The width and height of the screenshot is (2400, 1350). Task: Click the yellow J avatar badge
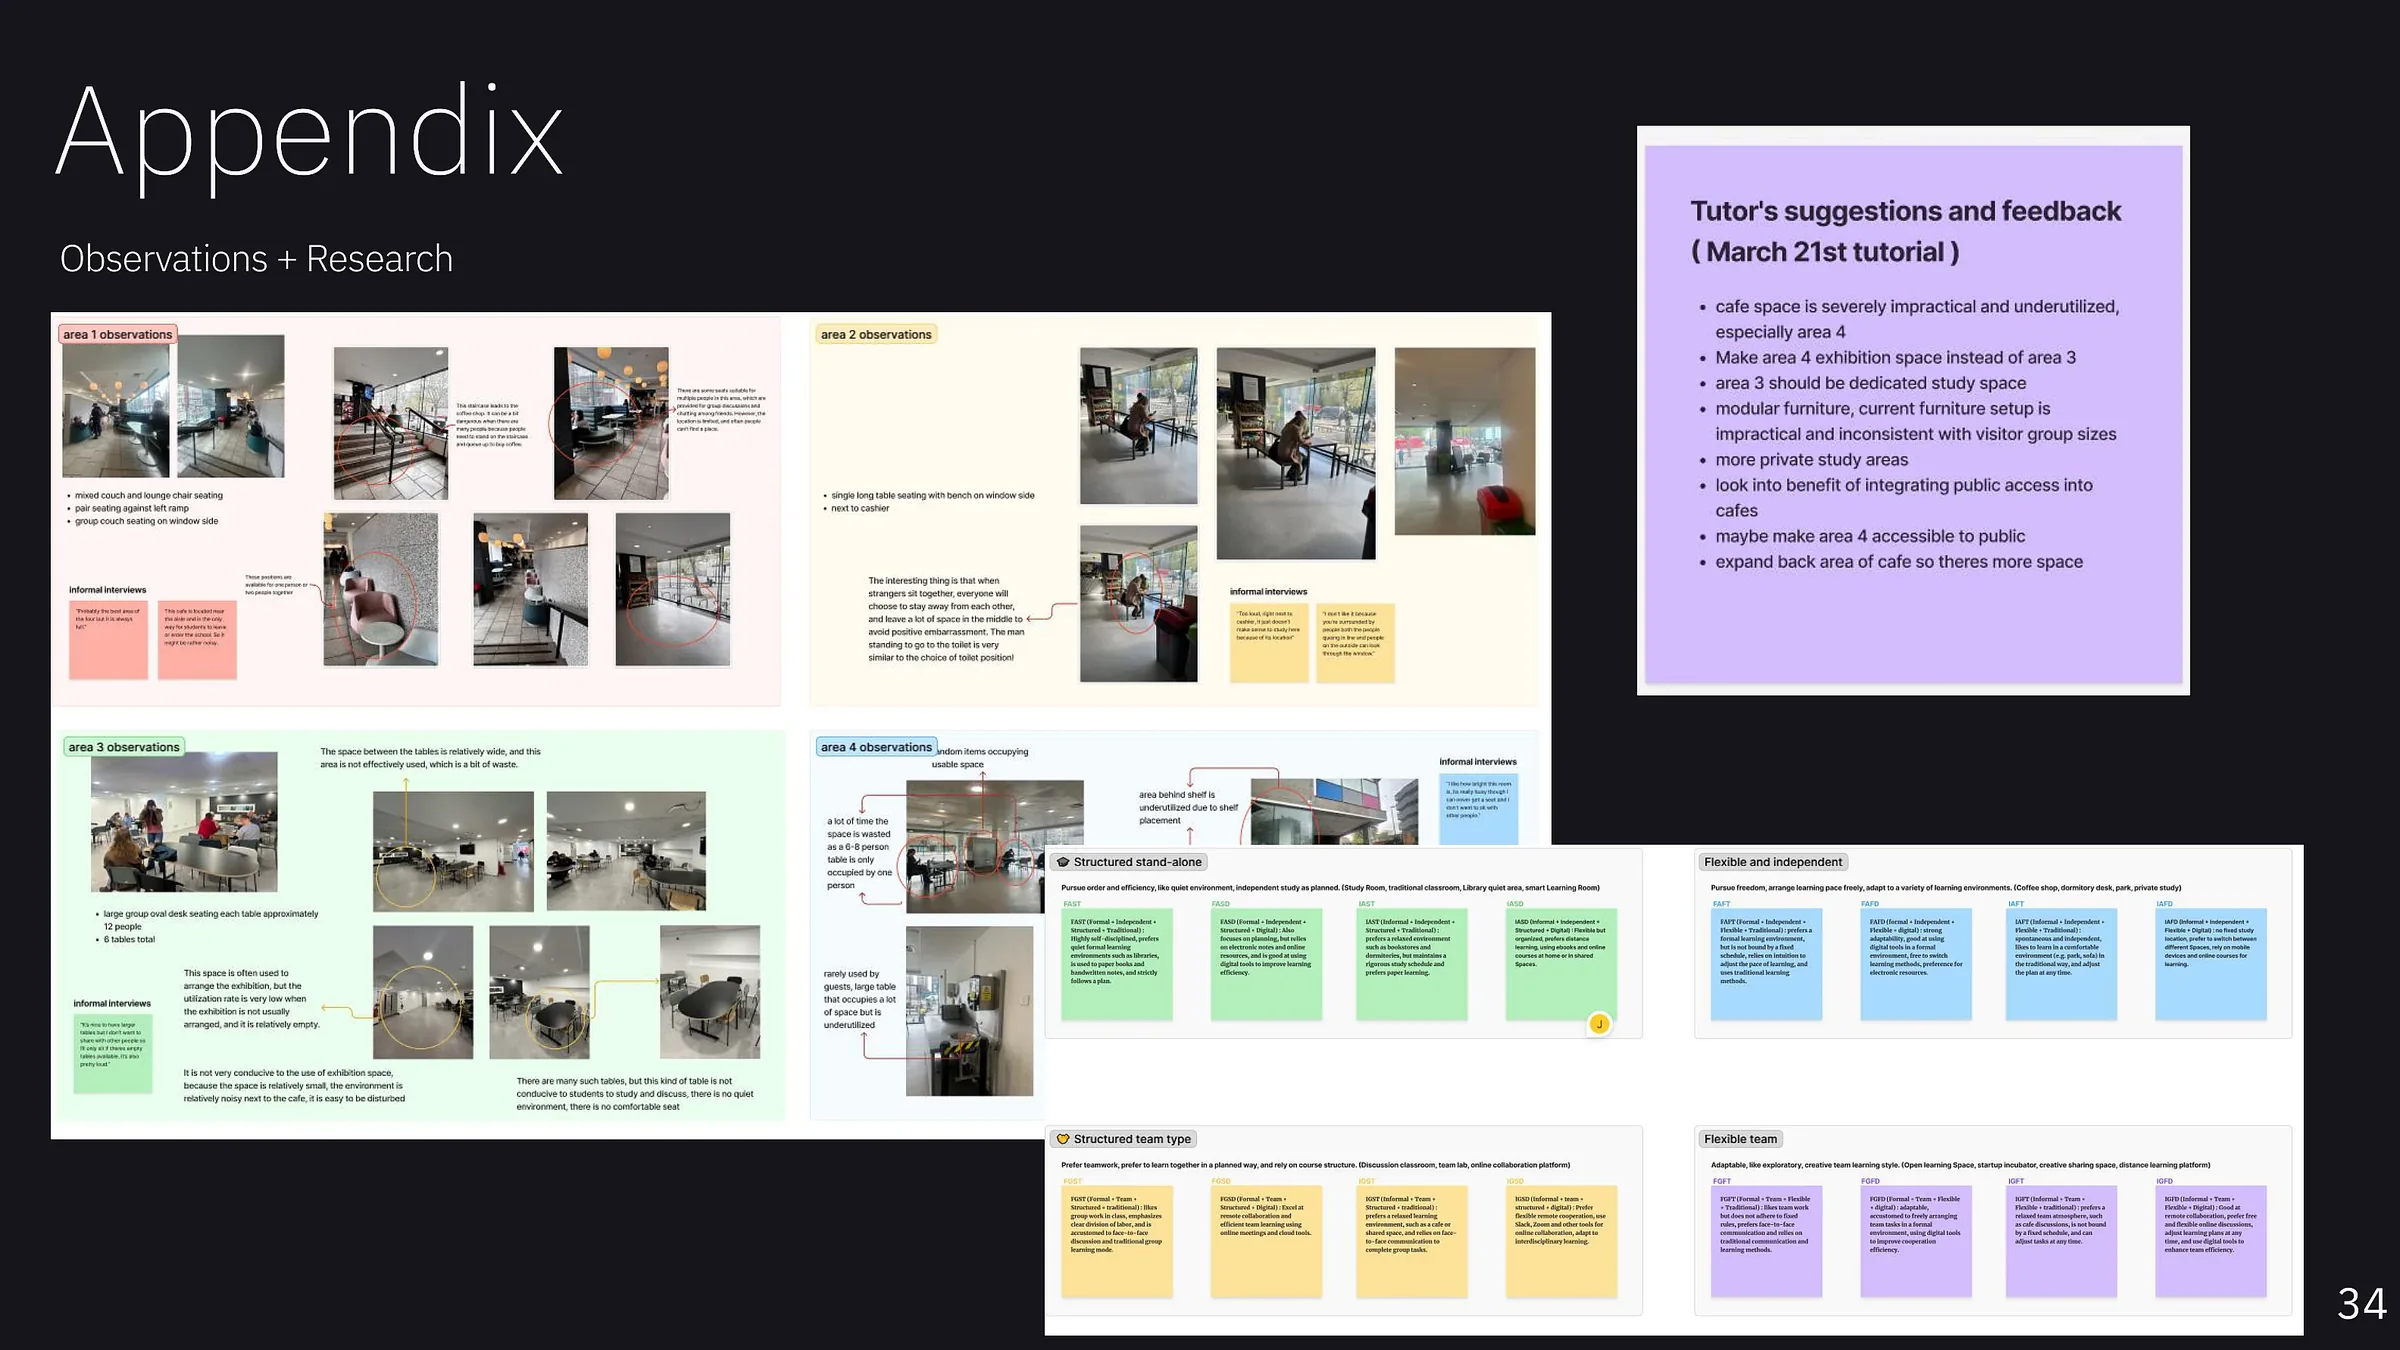pyautogui.click(x=1599, y=1024)
